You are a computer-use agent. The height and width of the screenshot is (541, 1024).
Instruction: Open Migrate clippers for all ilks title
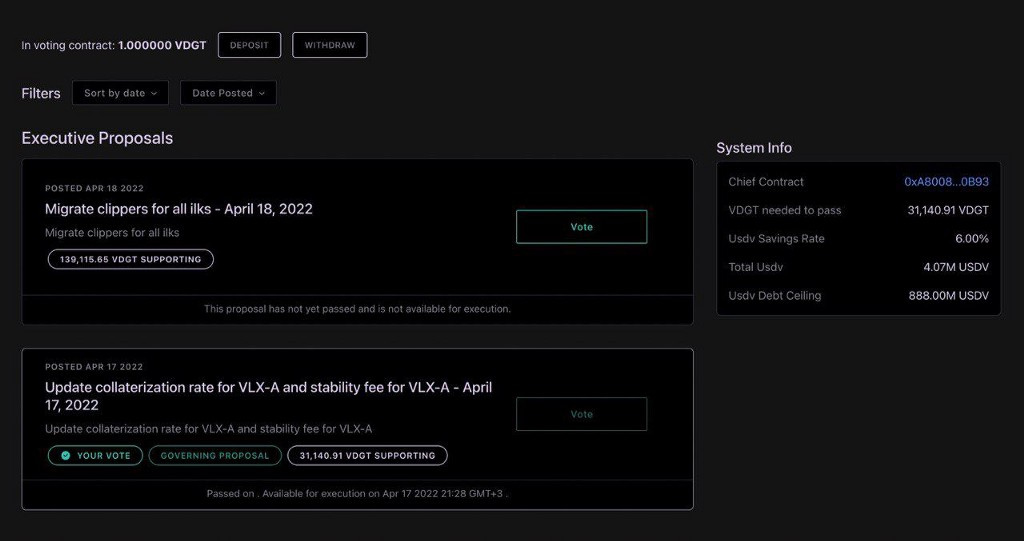(179, 209)
